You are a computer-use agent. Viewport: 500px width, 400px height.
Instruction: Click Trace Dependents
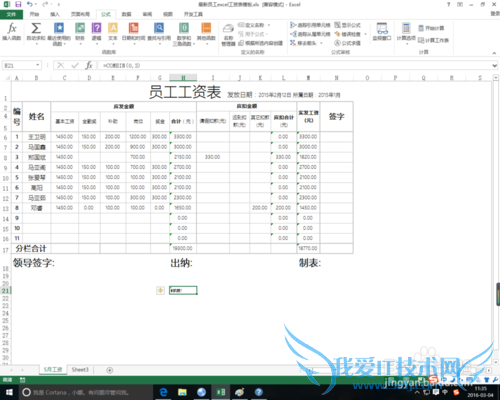310,34
